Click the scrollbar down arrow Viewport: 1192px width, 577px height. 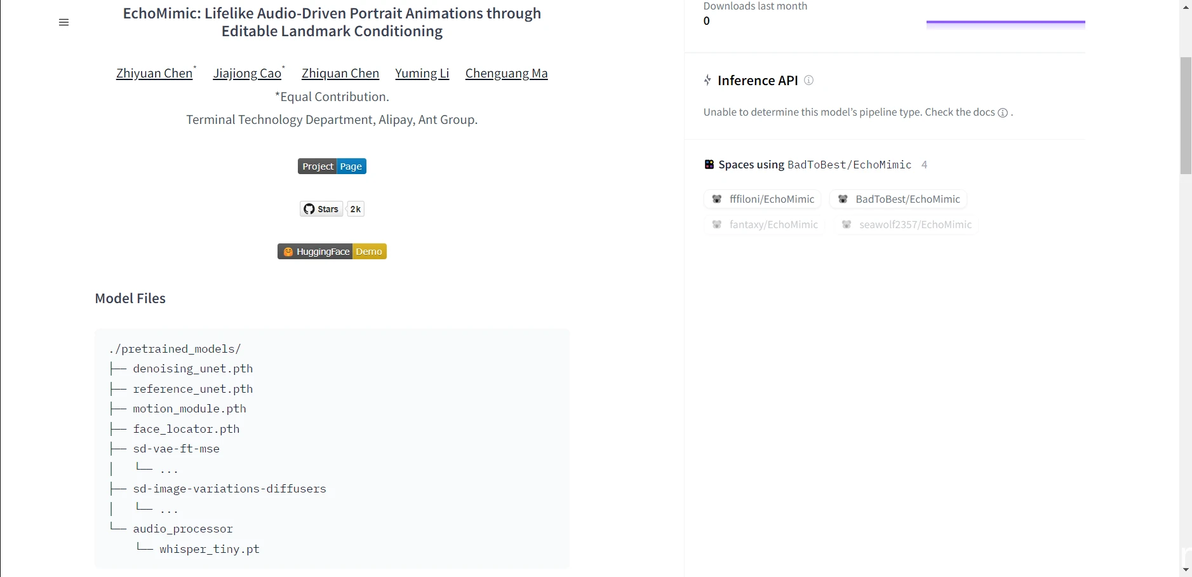(x=1185, y=569)
